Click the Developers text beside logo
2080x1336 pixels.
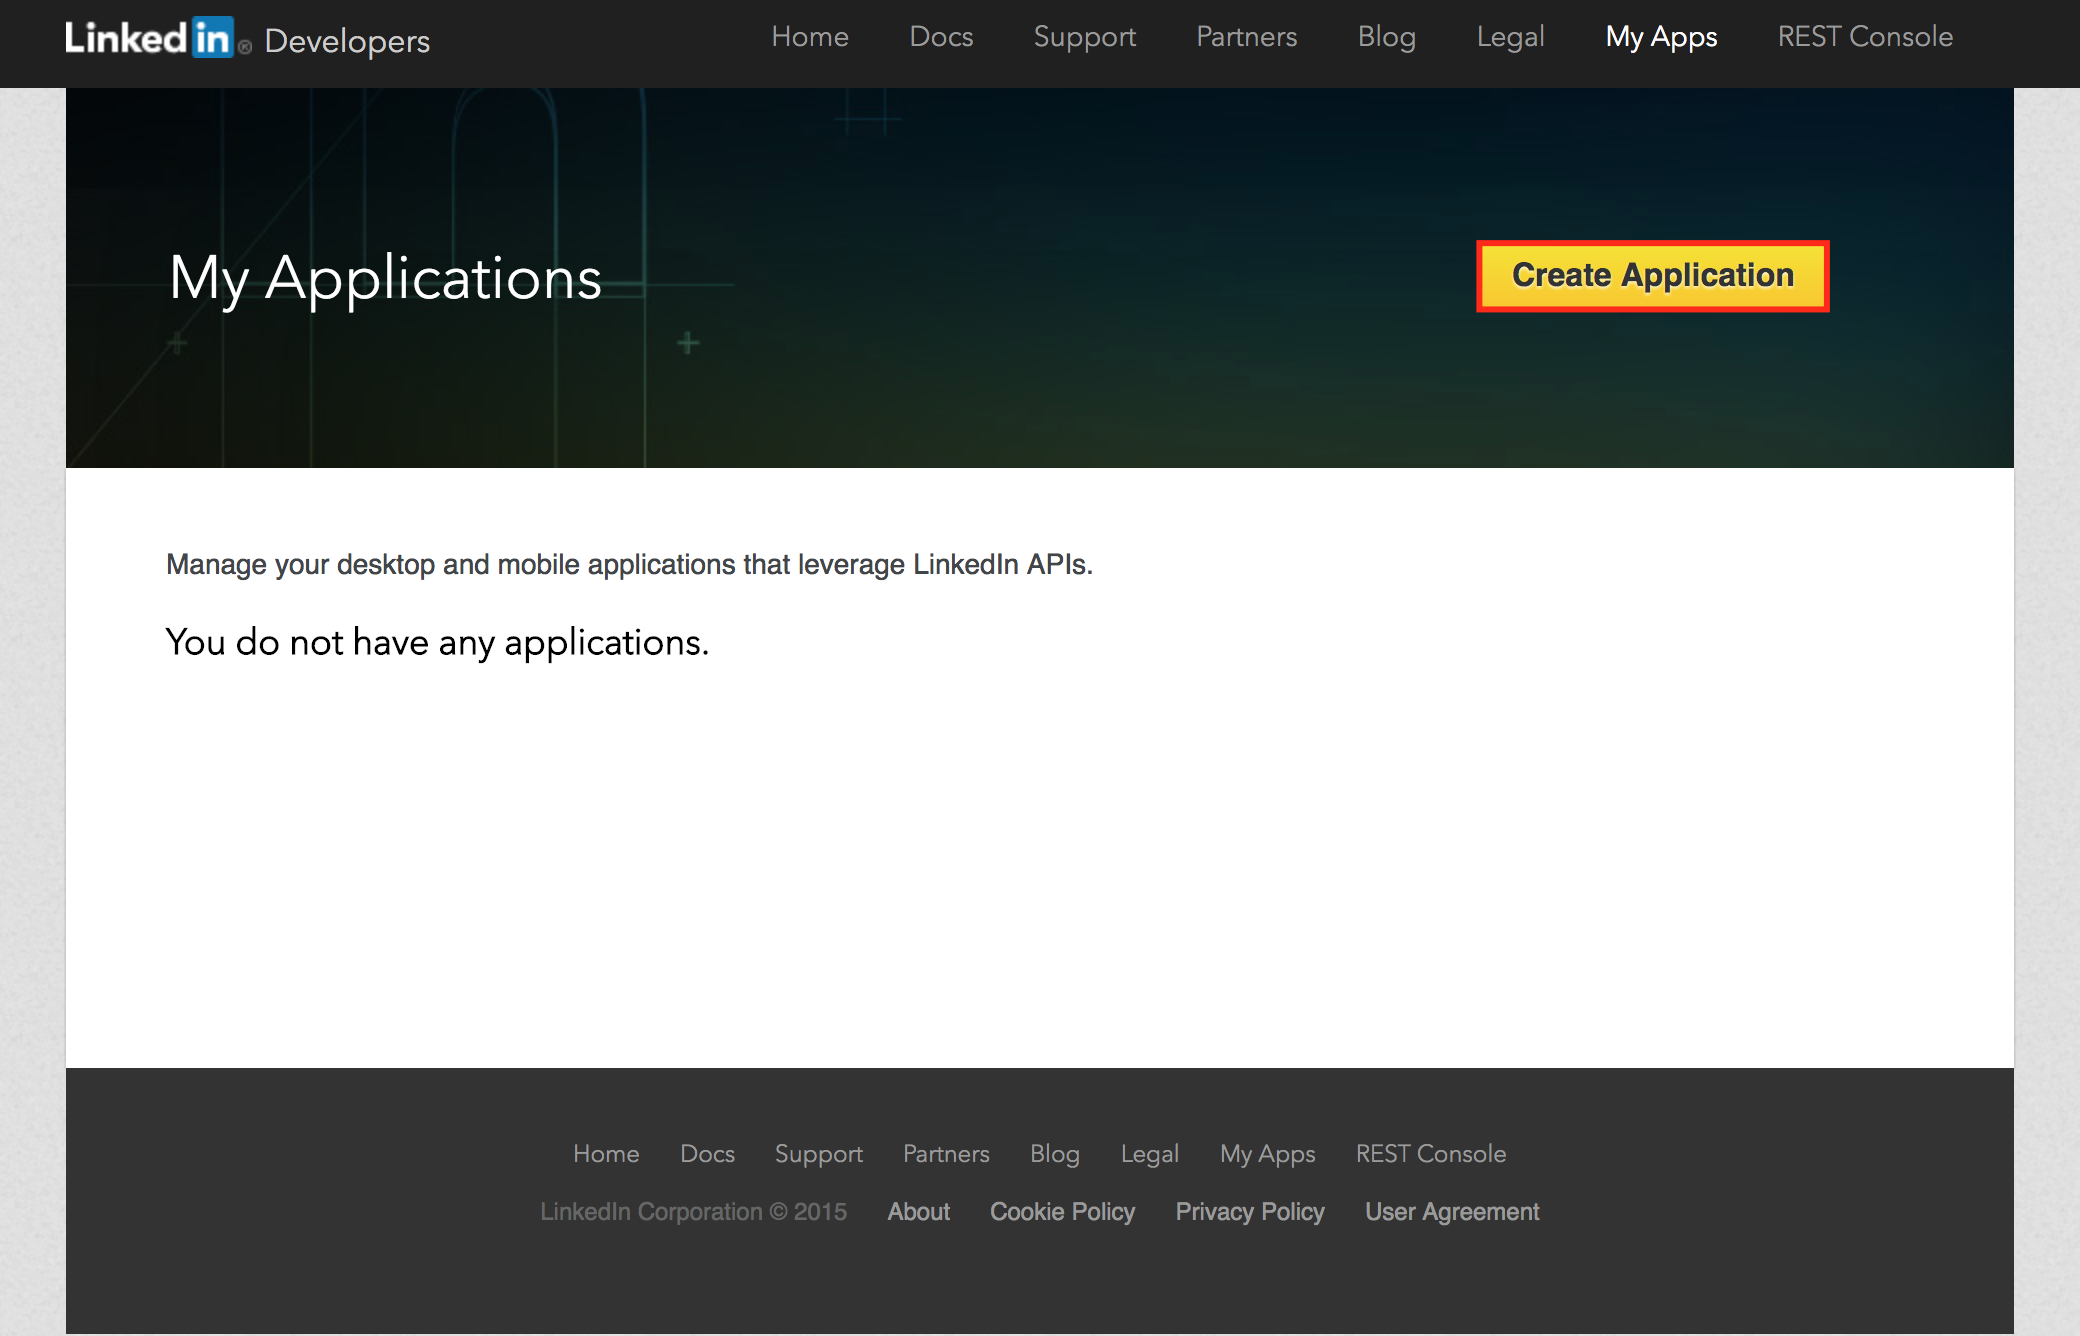click(347, 41)
